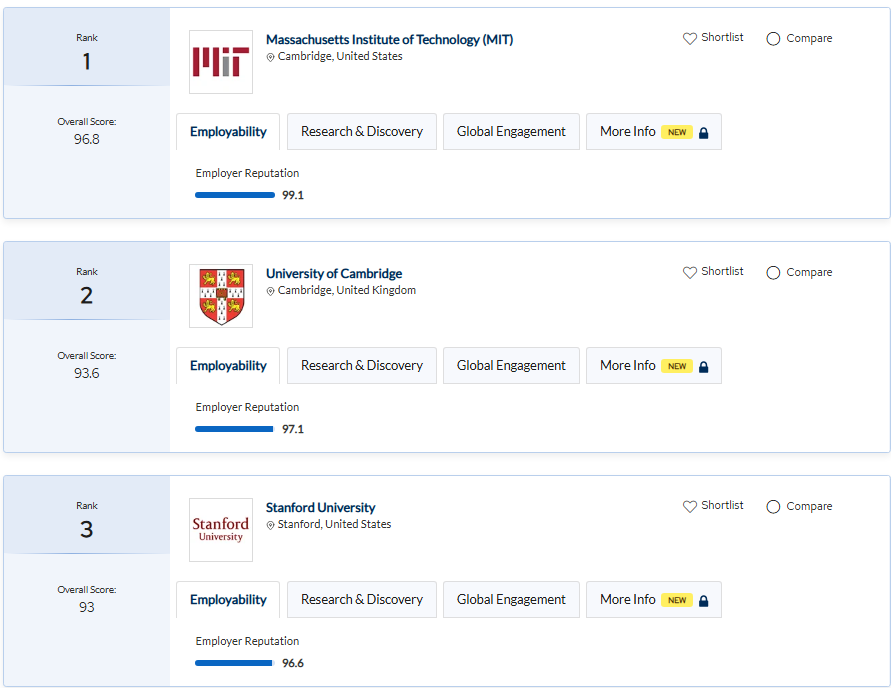Click the Cambridge, United States location text
Image resolution: width=891 pixels, height=688 pixels.
340,56
